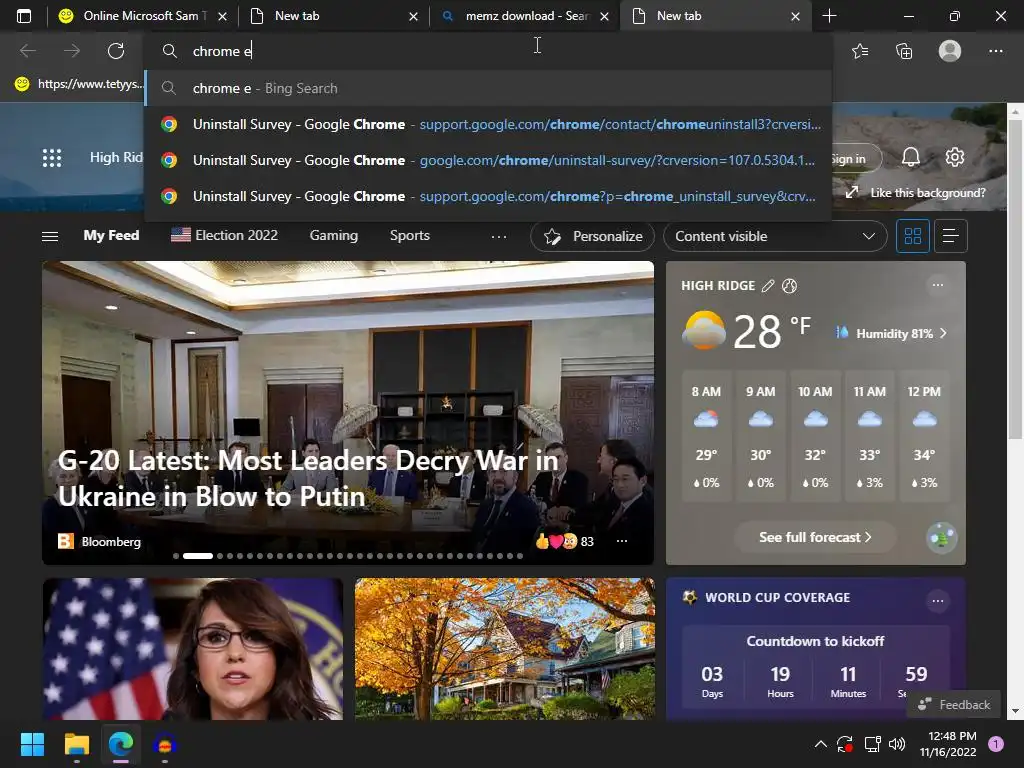
Task: Open Windows Start button
Action: point(32,744)
